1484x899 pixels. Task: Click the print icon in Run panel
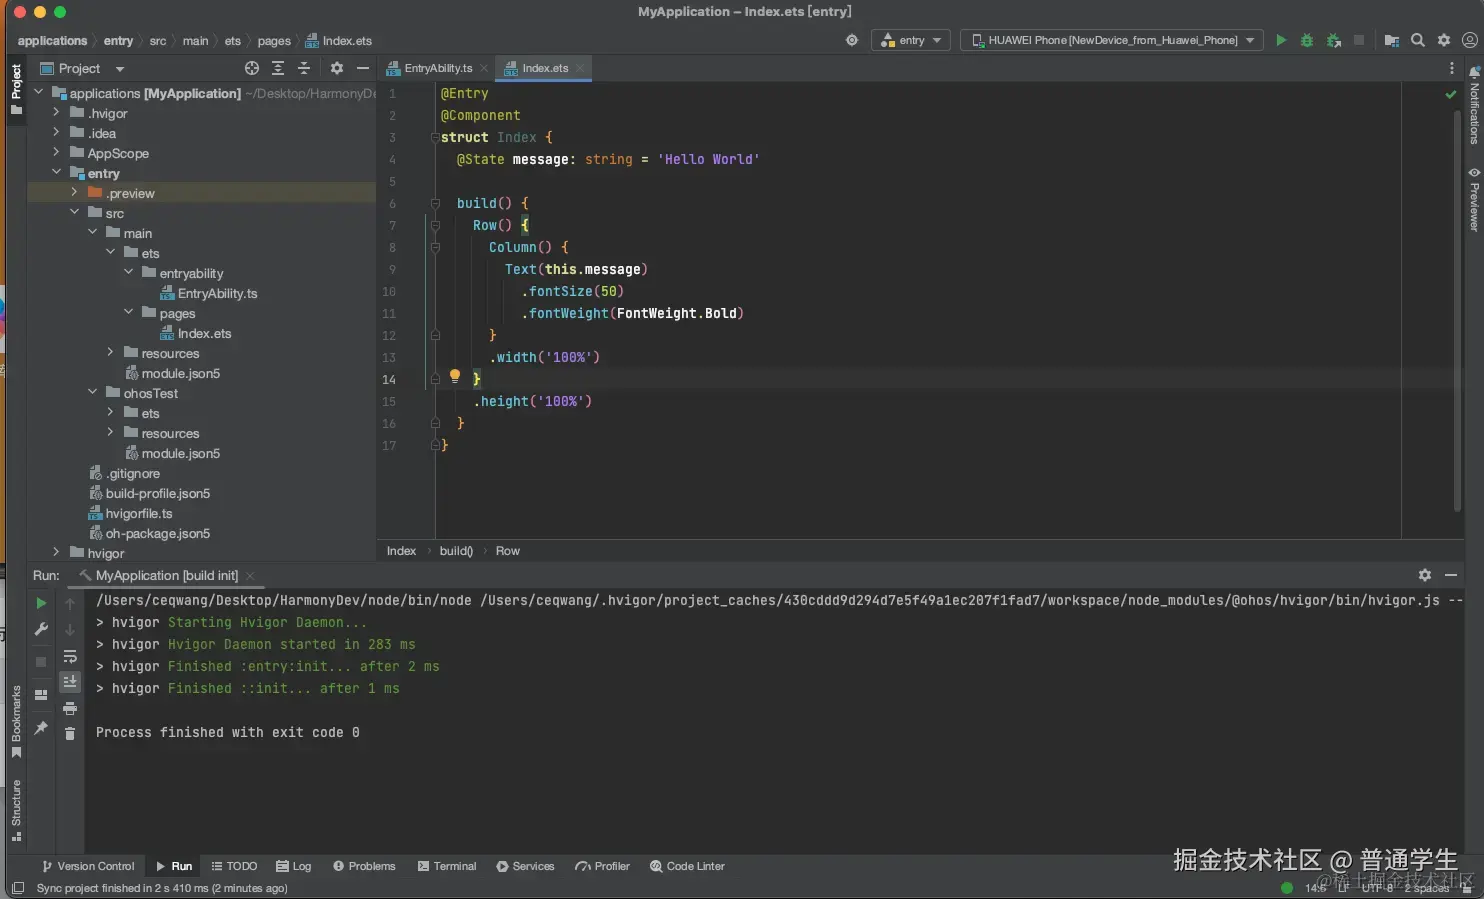click(x=69, y=708)
